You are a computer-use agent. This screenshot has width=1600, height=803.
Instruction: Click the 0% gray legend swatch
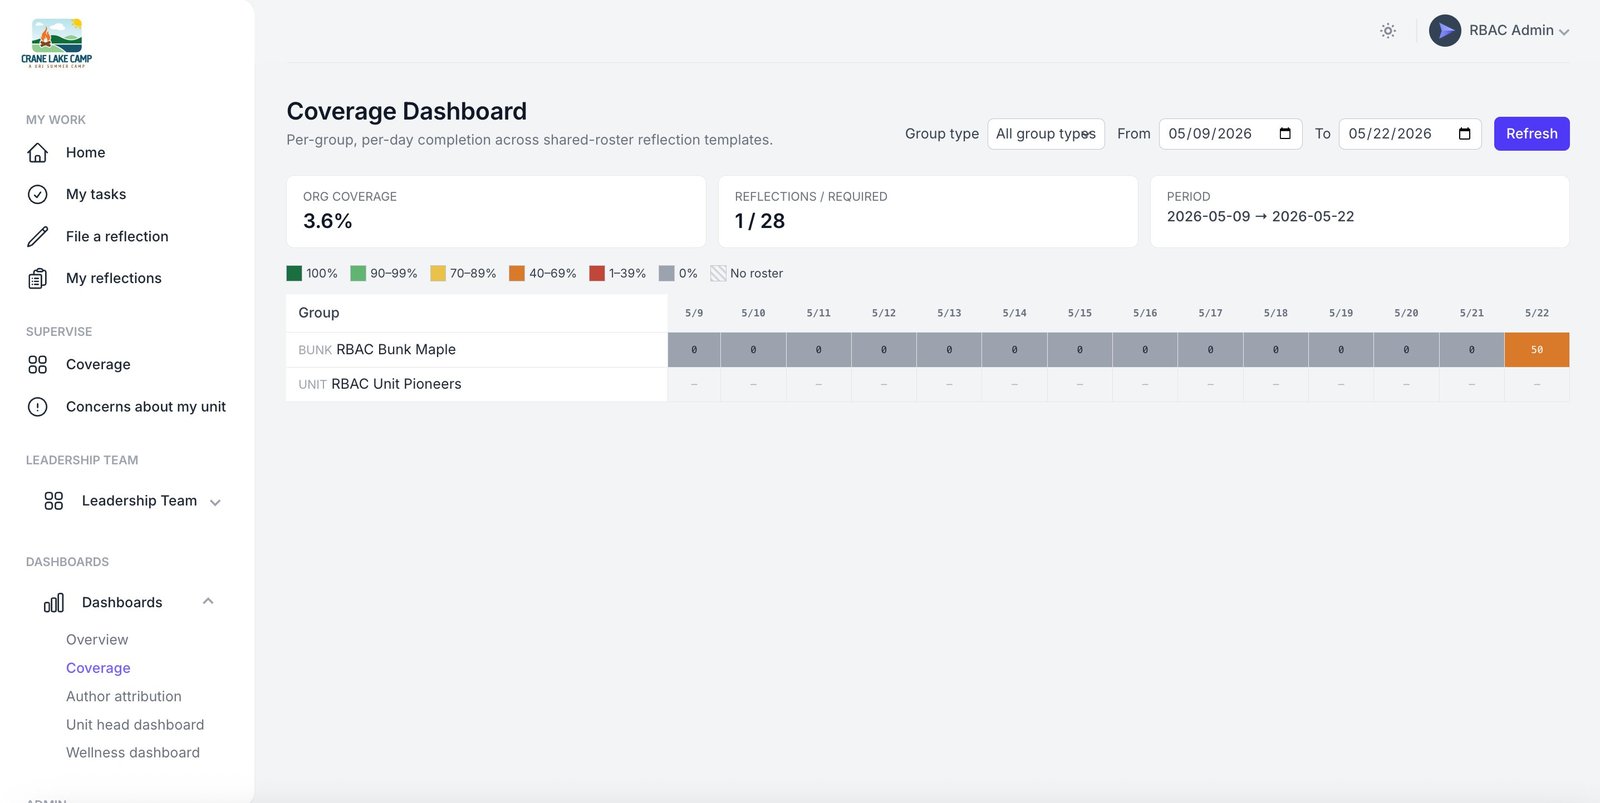(667, 273)
